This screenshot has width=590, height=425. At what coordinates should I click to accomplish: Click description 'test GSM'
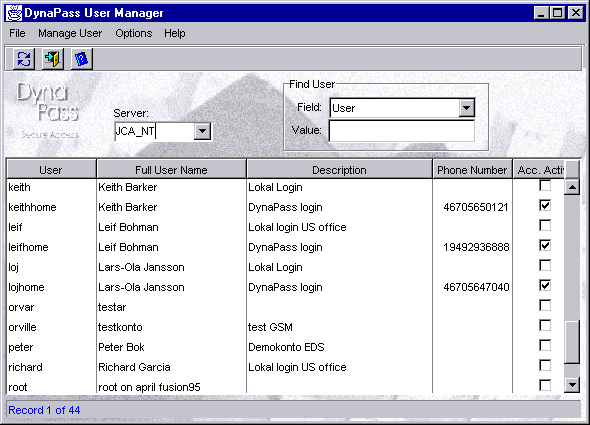[270, 327]
